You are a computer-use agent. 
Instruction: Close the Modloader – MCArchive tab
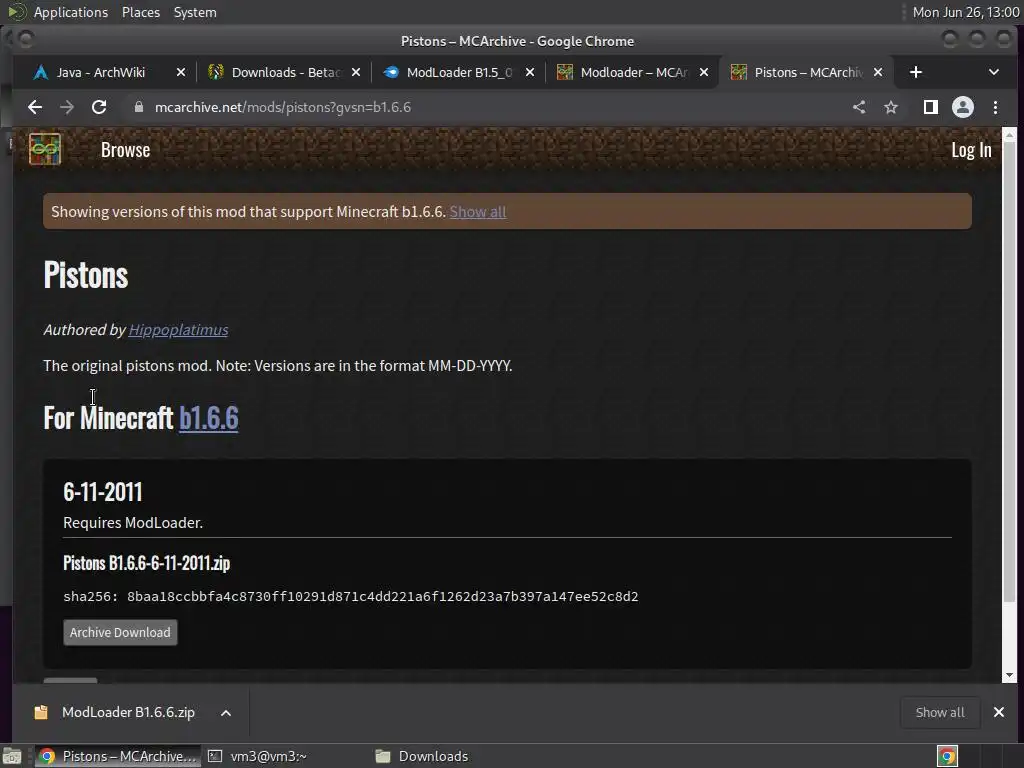(704, 72)
